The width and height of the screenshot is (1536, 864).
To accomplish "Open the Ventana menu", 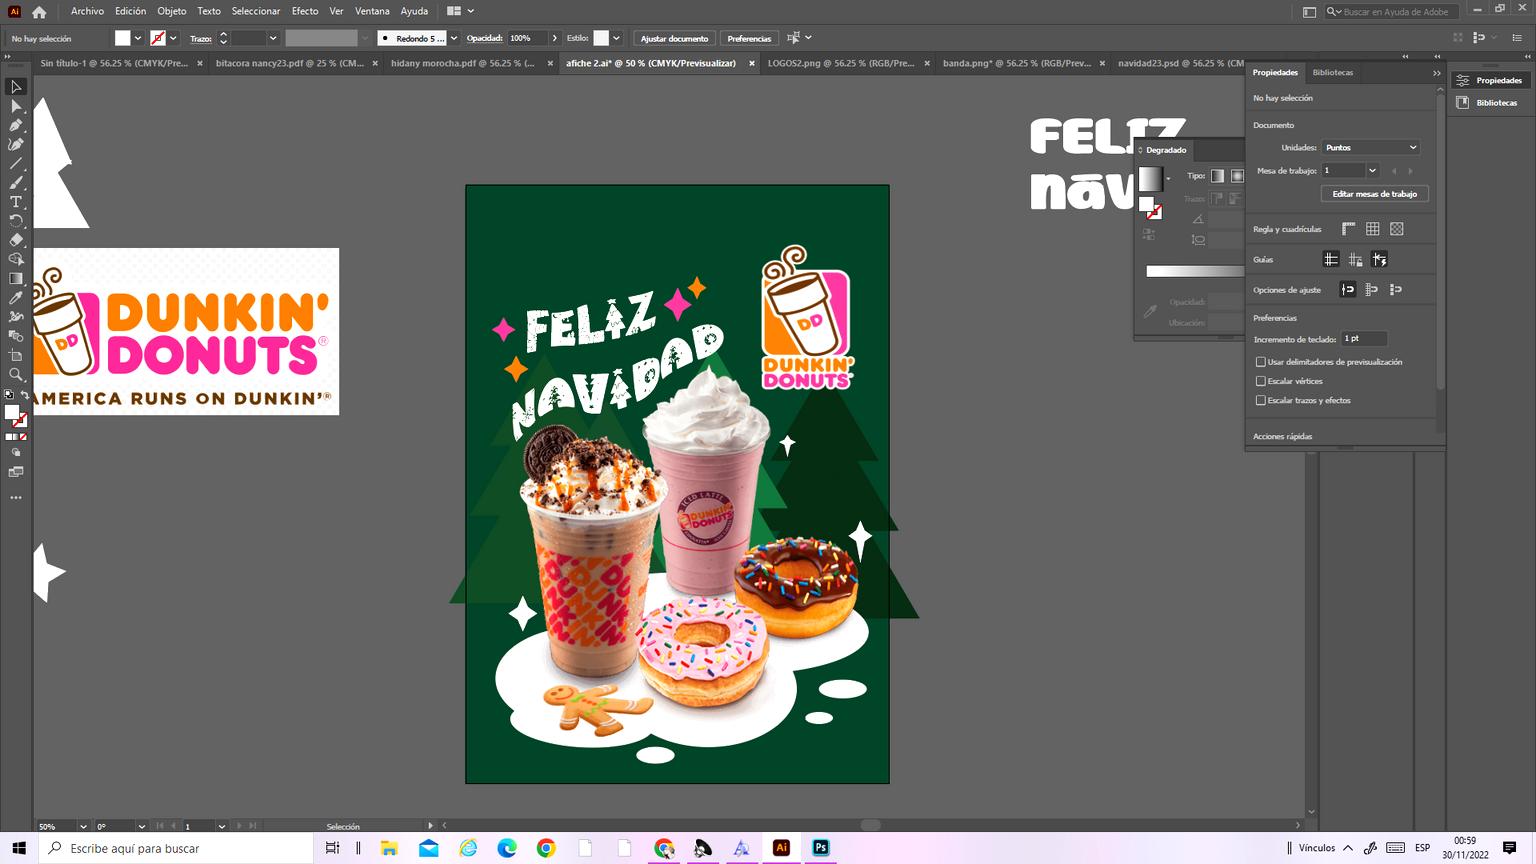I will 372,11.
